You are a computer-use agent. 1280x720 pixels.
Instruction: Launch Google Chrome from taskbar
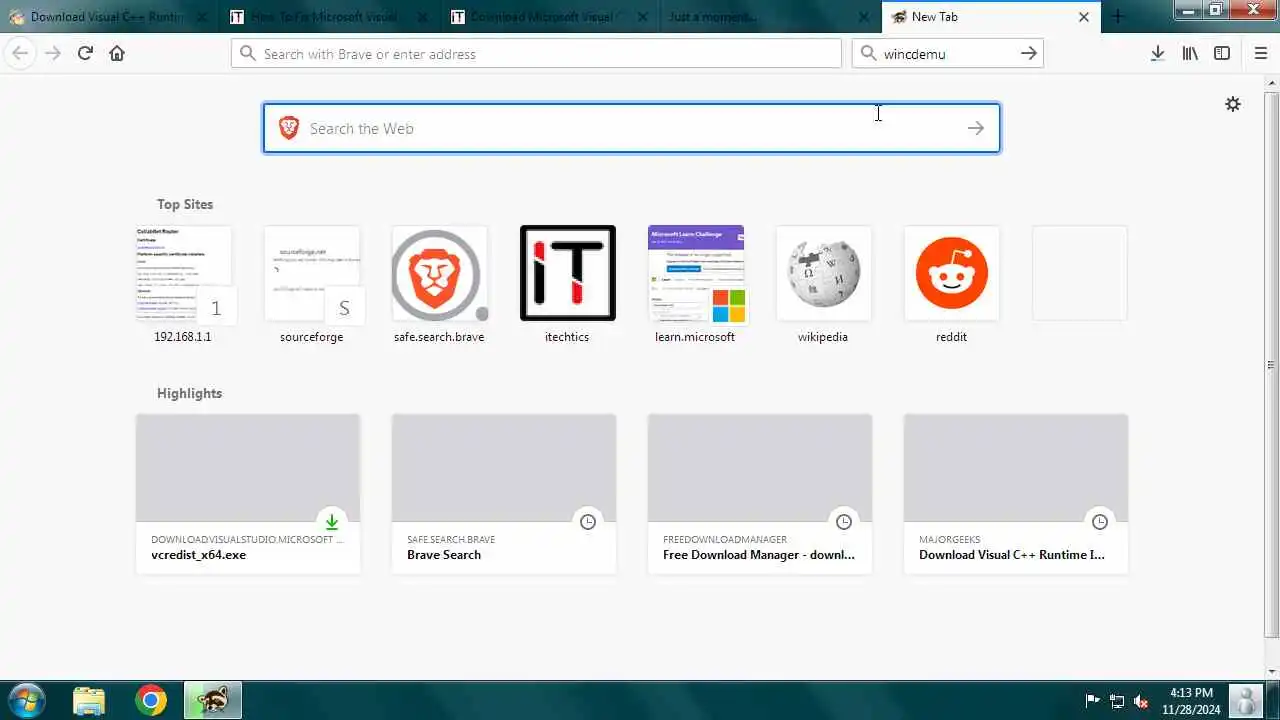tap(151, 701)
